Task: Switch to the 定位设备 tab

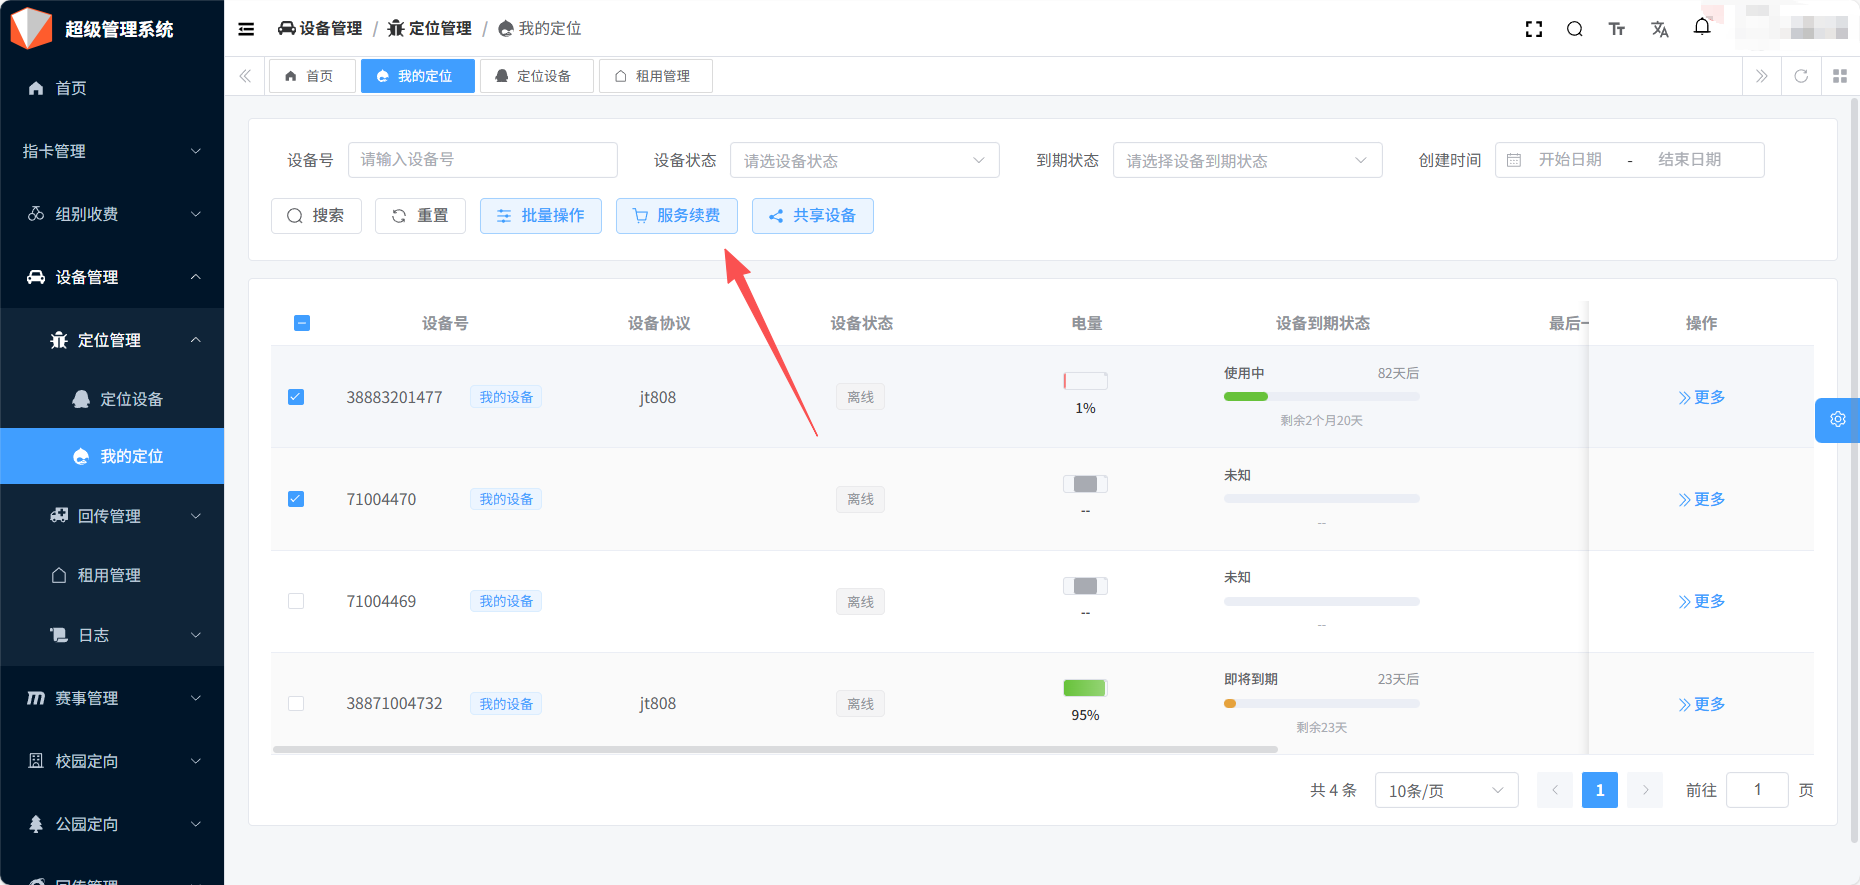Action: coord(536,76)
